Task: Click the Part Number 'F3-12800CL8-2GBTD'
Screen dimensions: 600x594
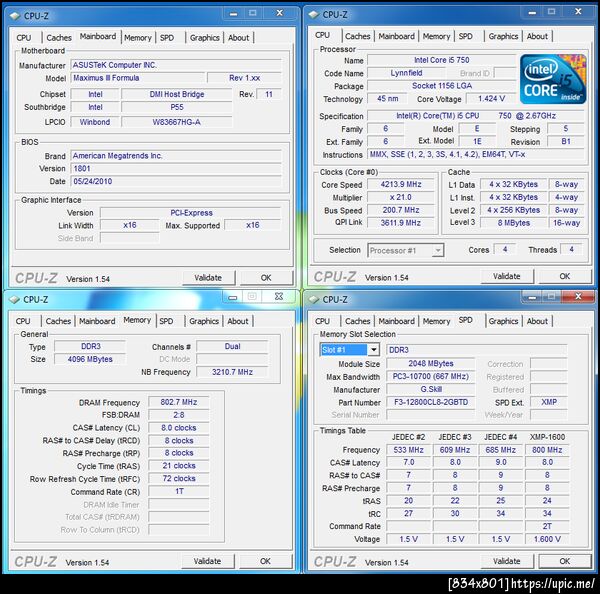Action: click(431, 402)
